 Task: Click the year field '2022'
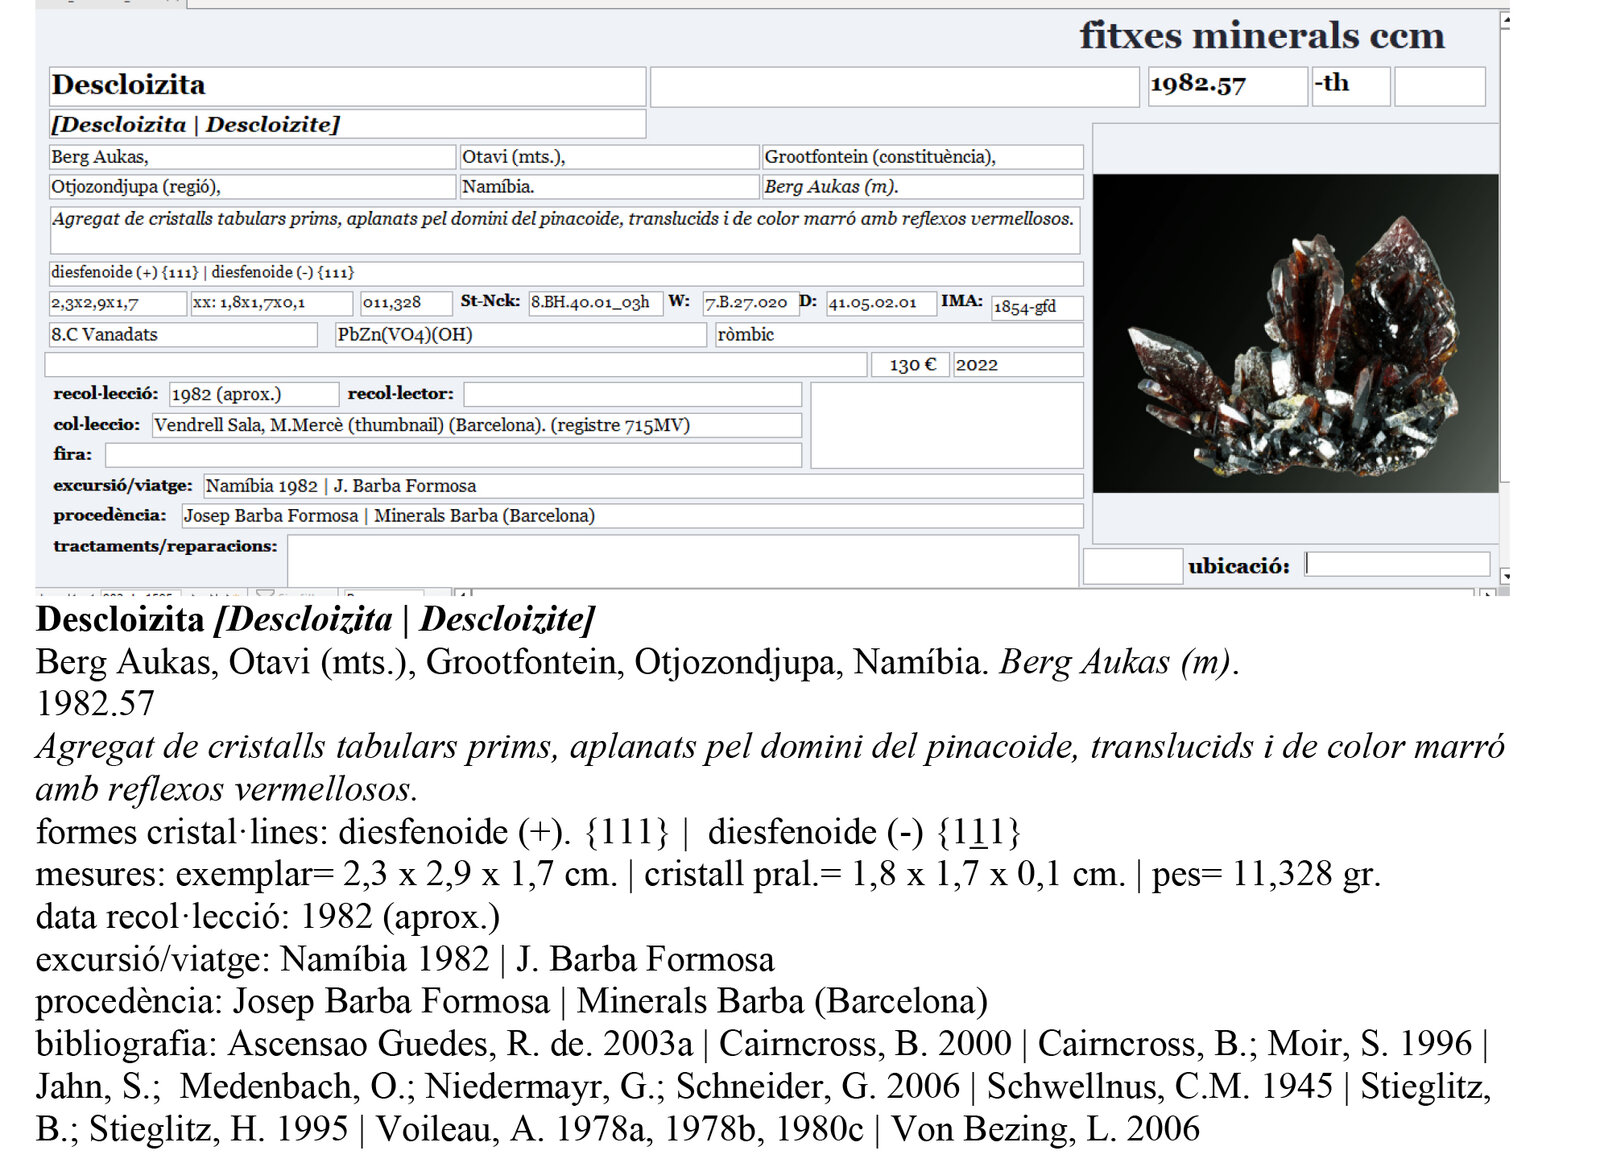(1018, 365)
